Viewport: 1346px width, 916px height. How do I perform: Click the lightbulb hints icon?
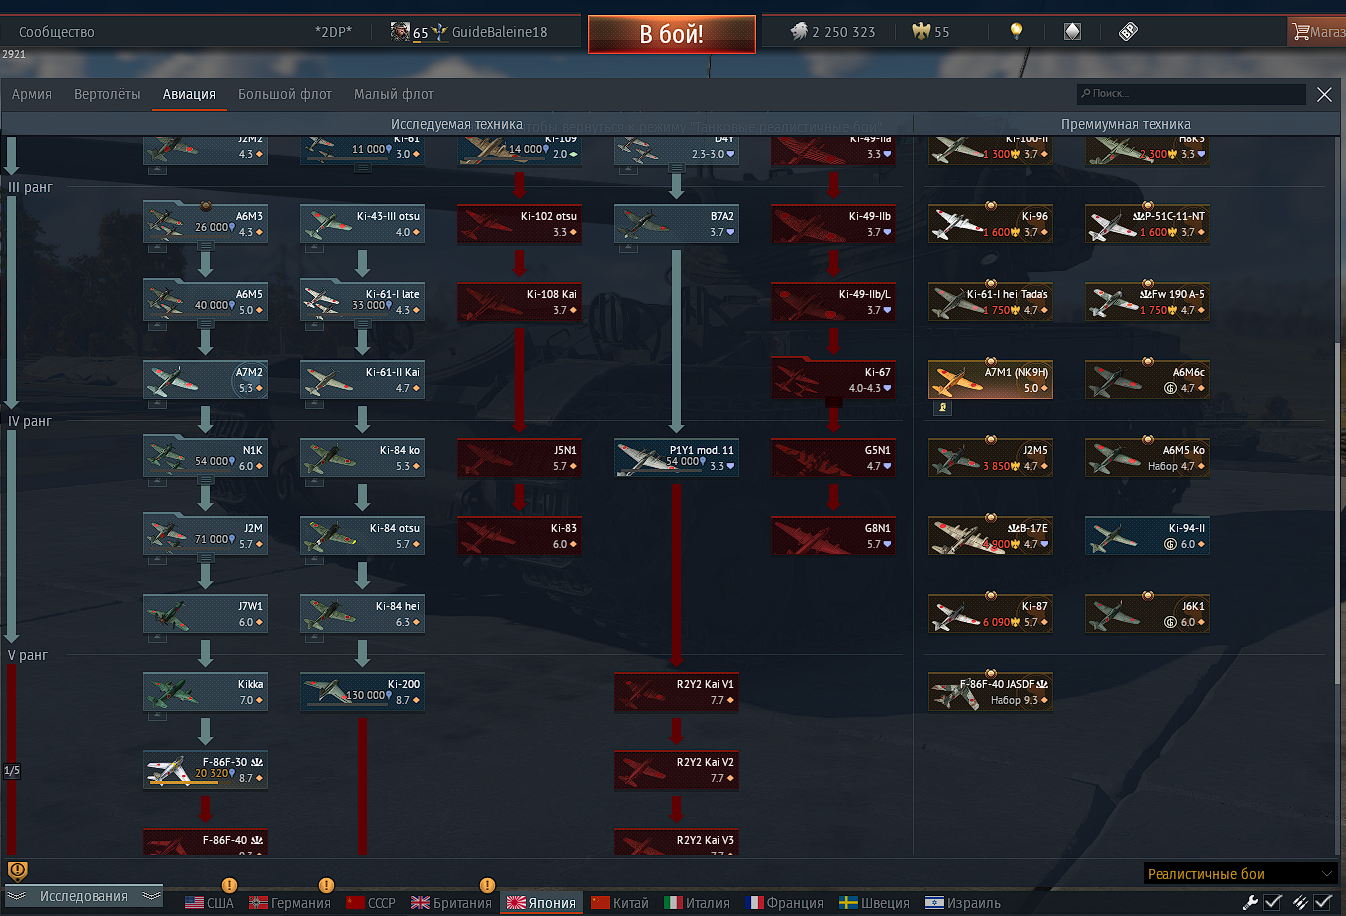(1016, 31)
